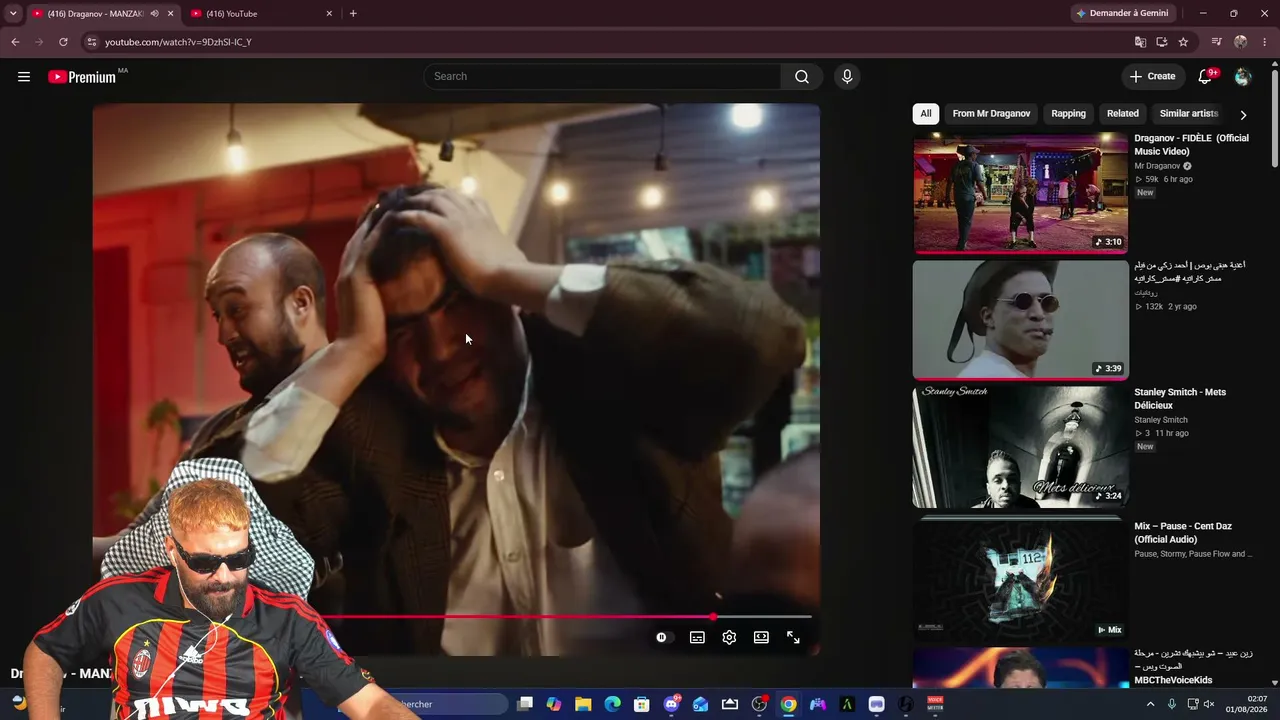Bookmark this page with the star
This screenshot has width=1280, height=720.
tap(1184, 42)
